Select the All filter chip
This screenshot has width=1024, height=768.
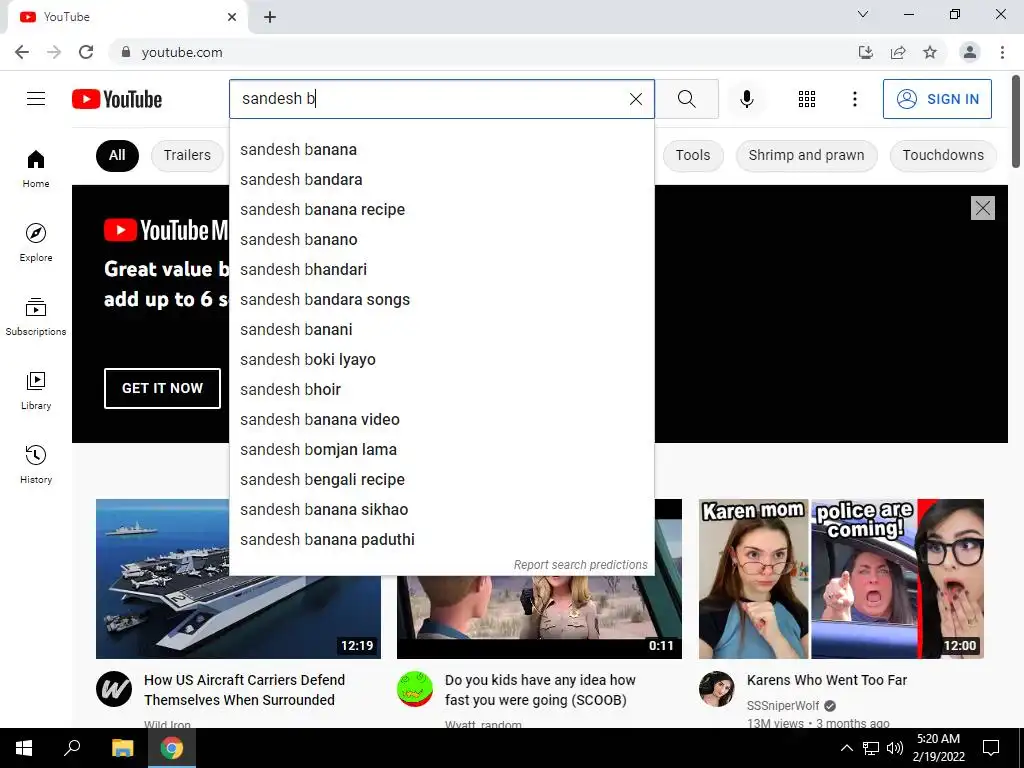[117, 155]
